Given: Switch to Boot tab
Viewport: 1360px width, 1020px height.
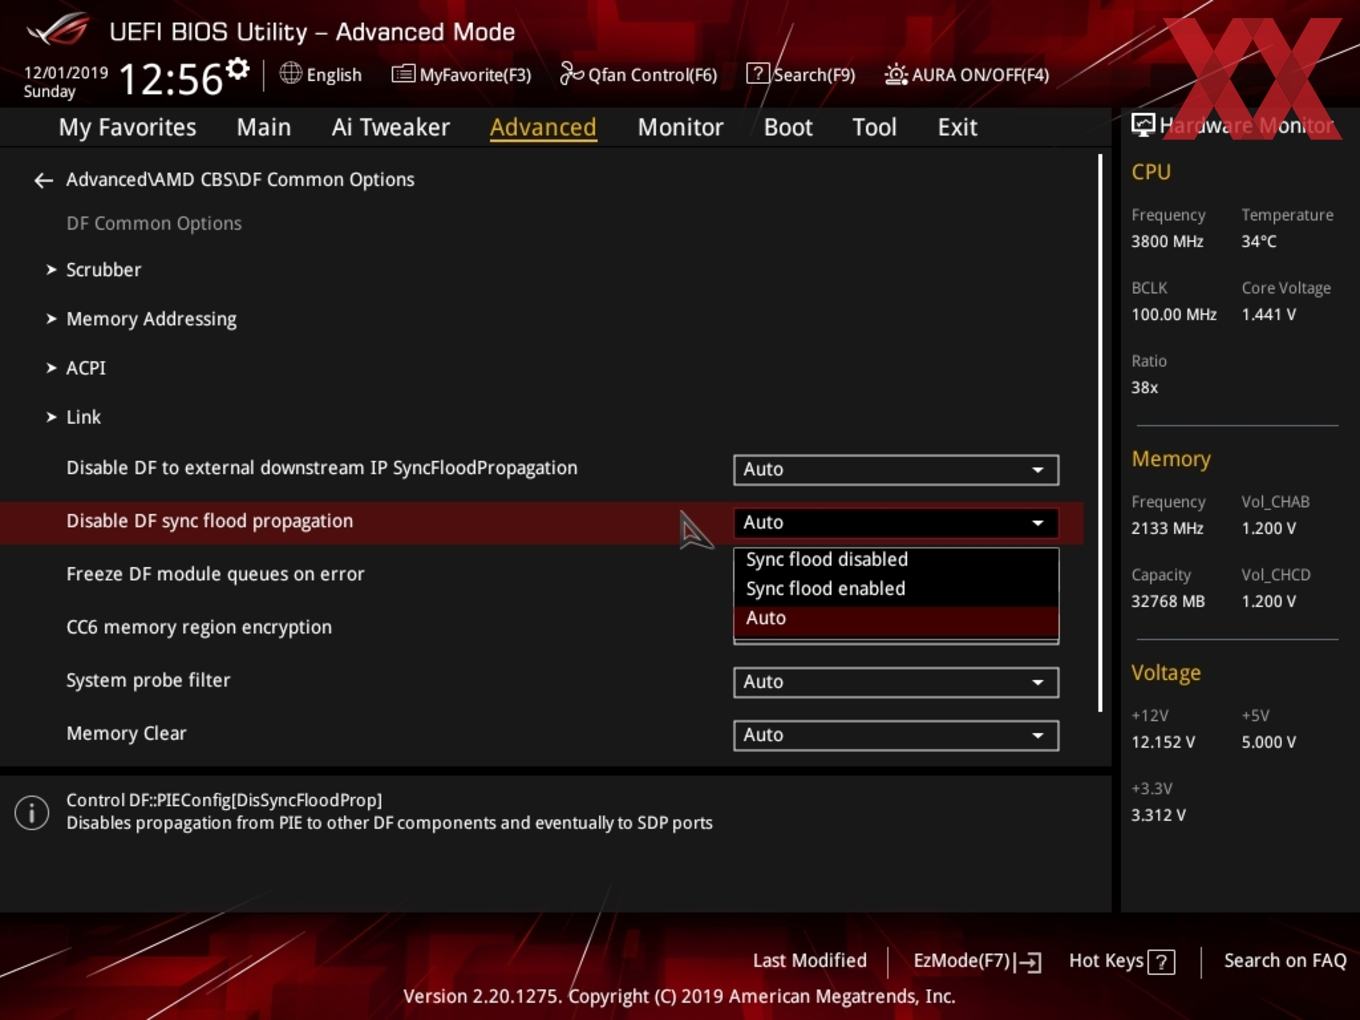Looking at the screenshot, I should click(788, 127).
